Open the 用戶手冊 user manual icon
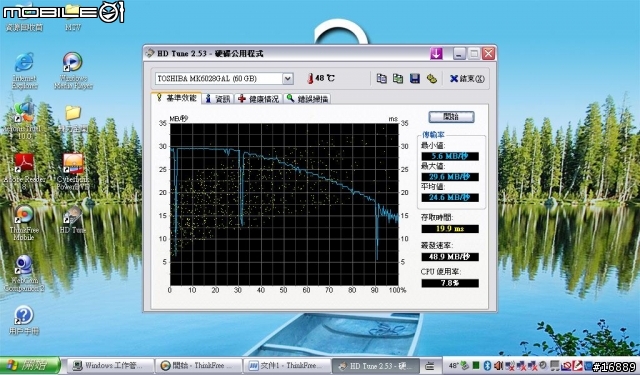This screenshot has height=375, width=640. click(24, 320)
